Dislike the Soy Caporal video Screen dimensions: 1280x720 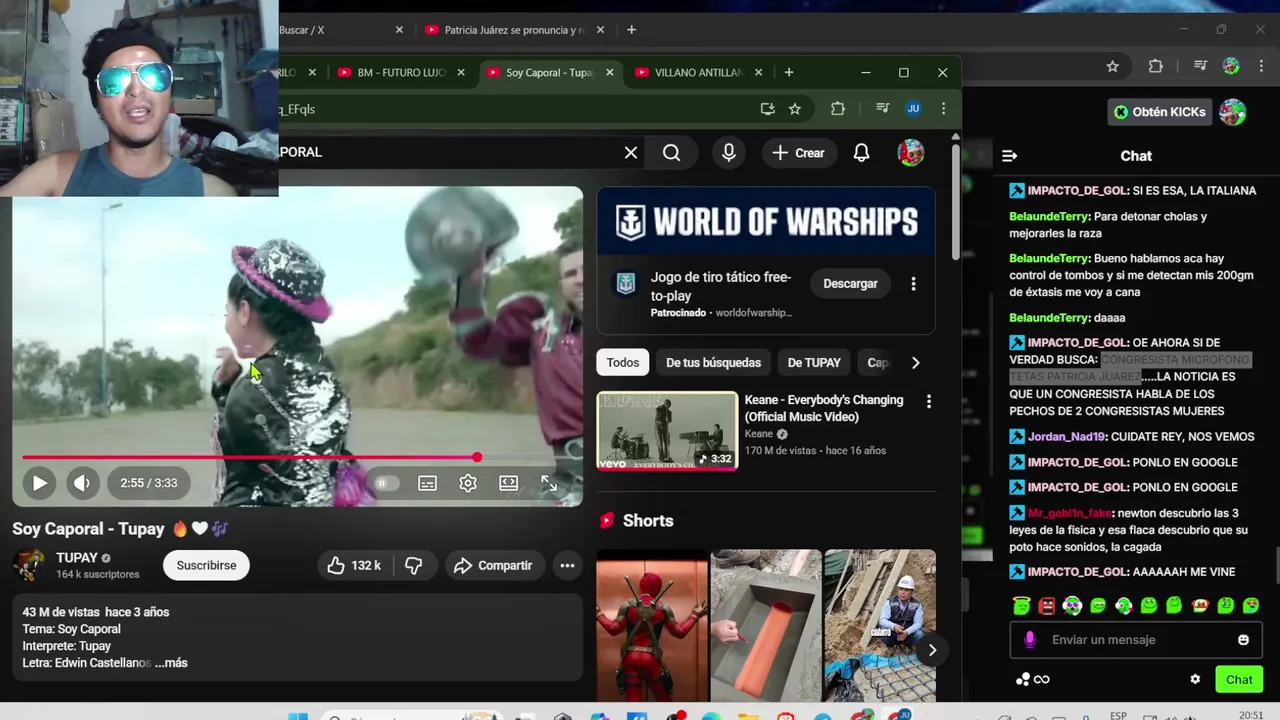[414, 565]
